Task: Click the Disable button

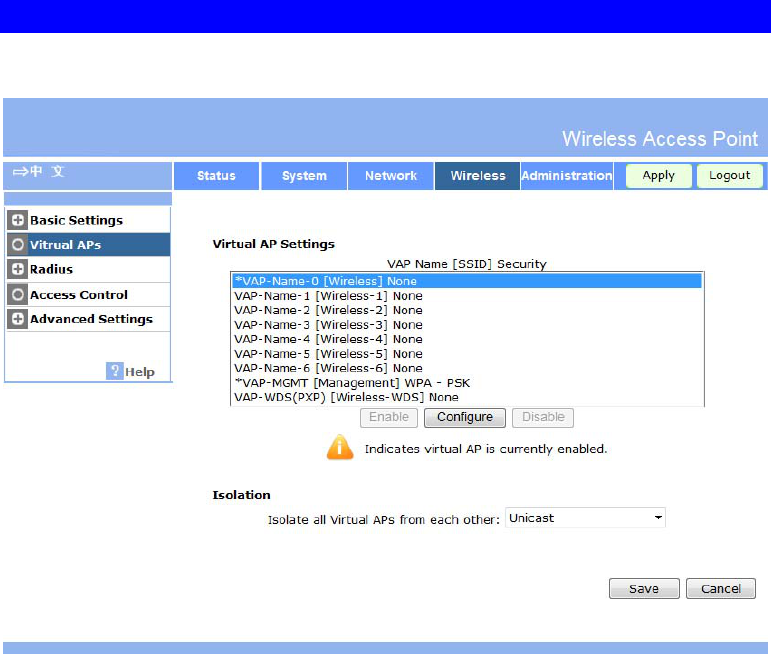Action: coord(543,417)
